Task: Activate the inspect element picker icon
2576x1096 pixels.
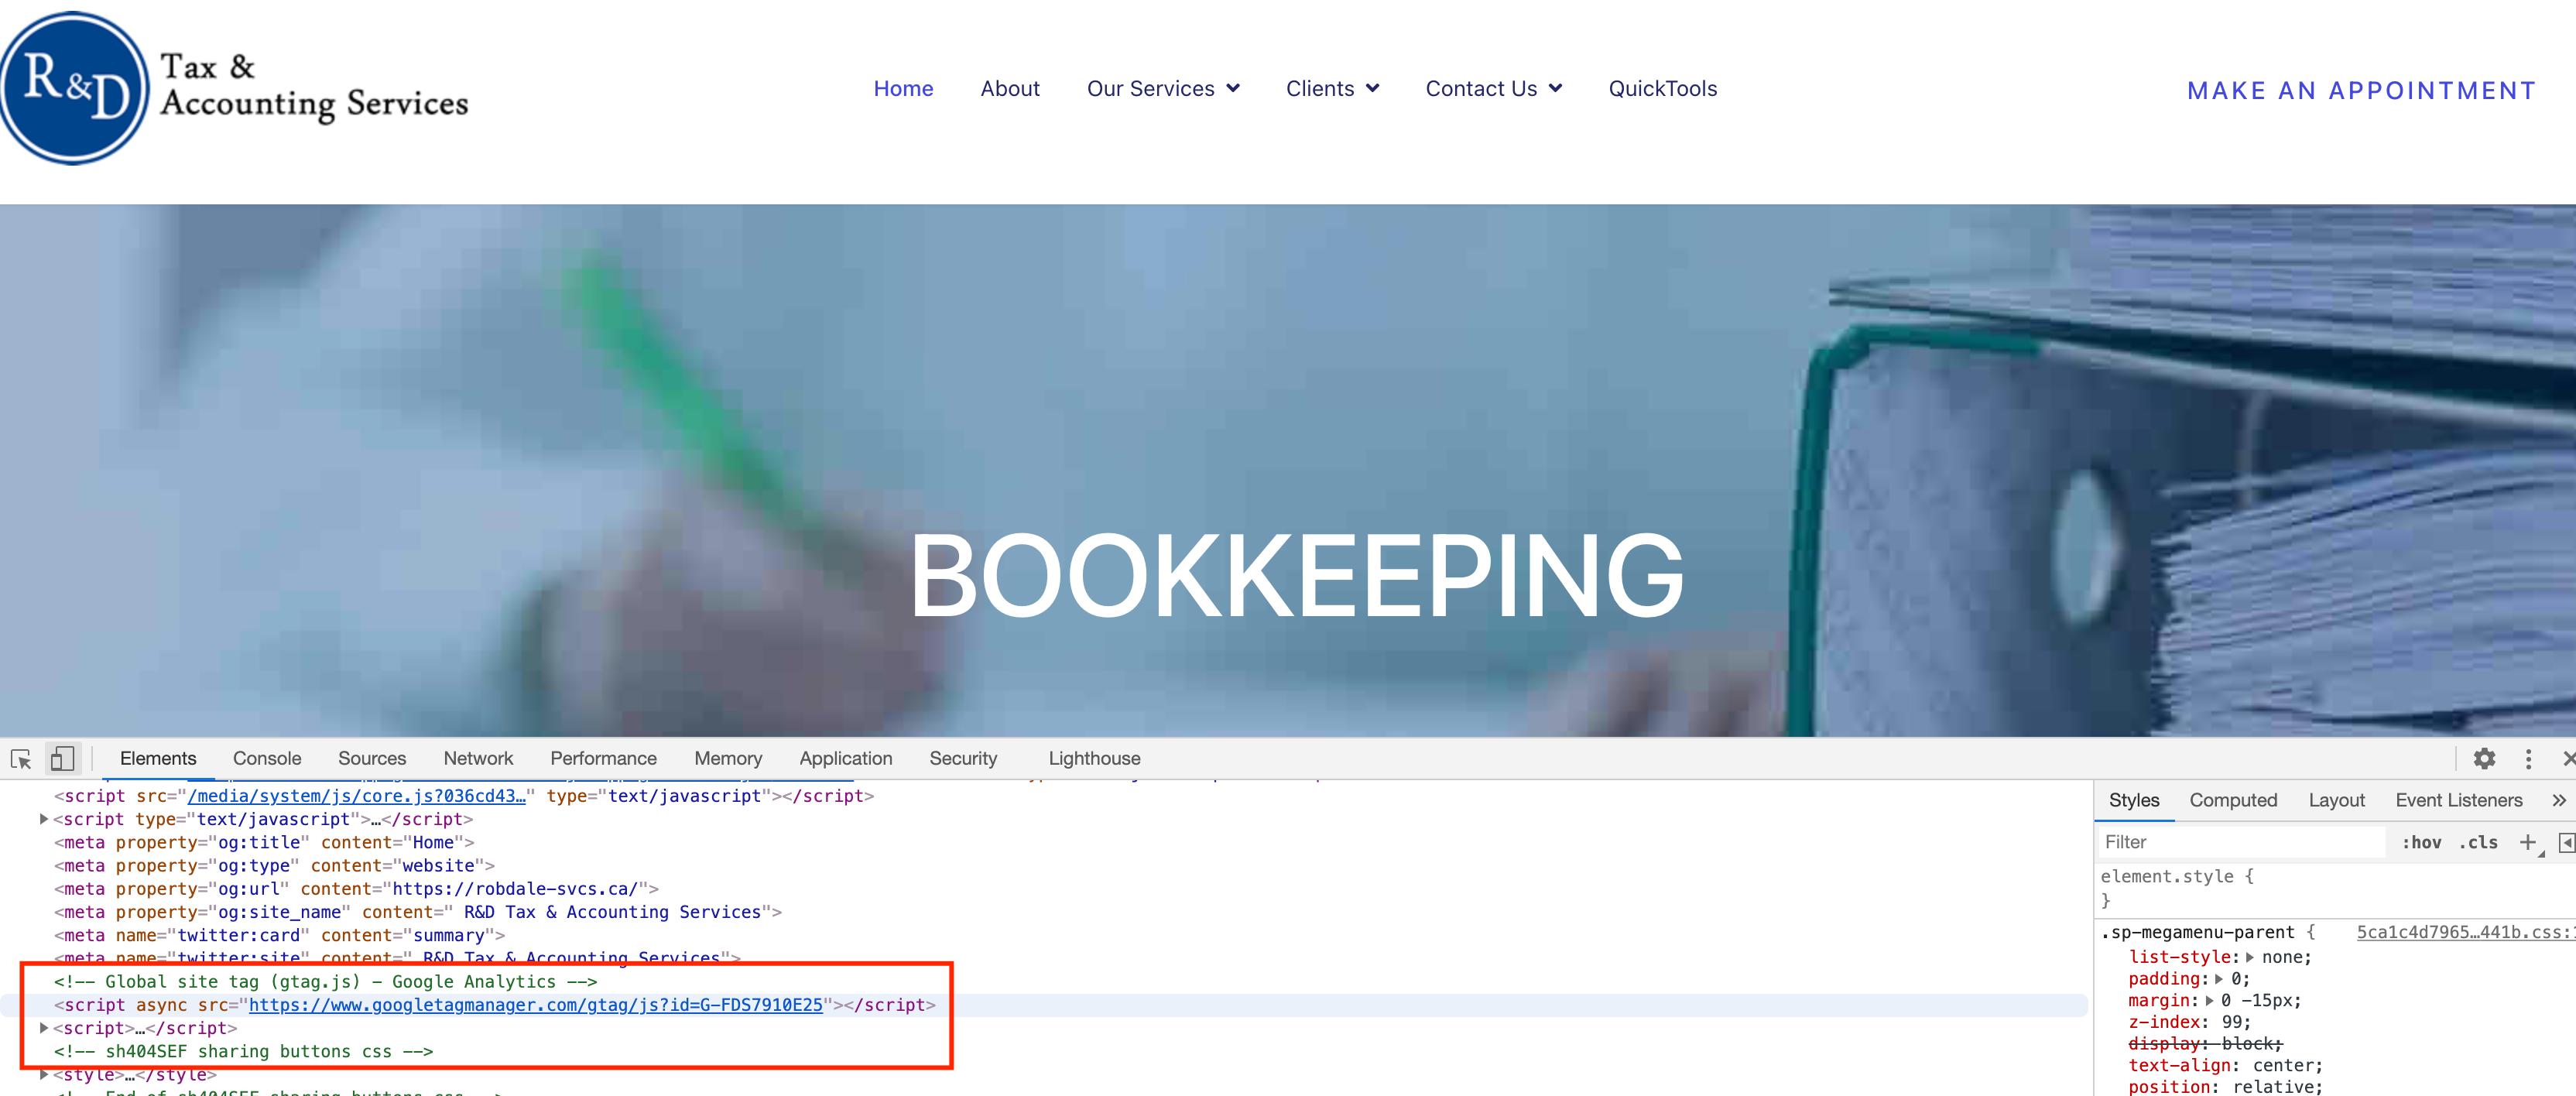Action: pyautogui.click(x=21, y=759)
